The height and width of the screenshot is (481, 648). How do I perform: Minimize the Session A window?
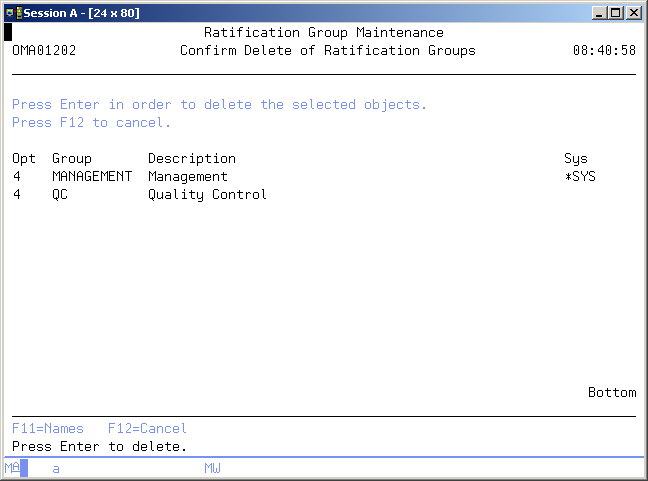click(x=599, y=12)
